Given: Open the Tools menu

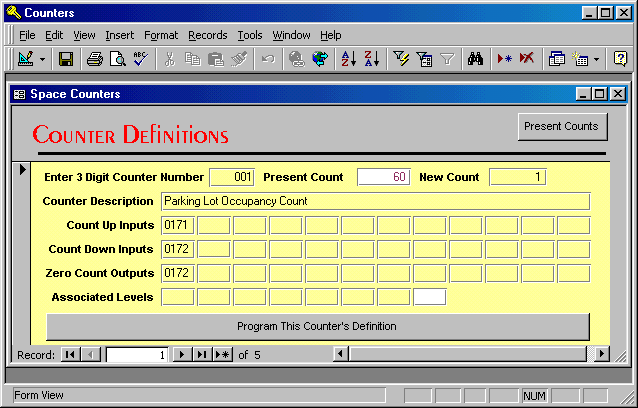Looking at the screenshot, I should tap(250, 35).
